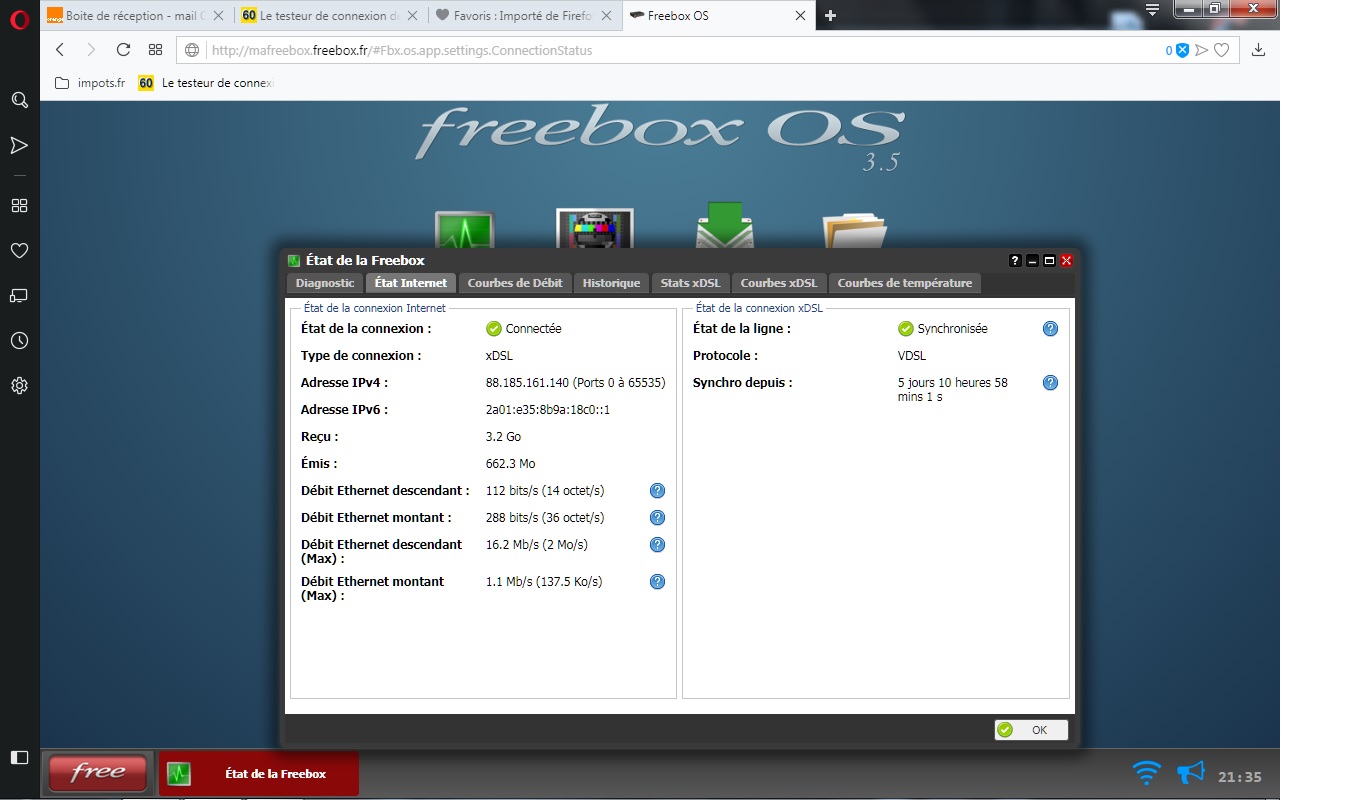Click the État de la Freebox dialog title

tap(365, 260)
